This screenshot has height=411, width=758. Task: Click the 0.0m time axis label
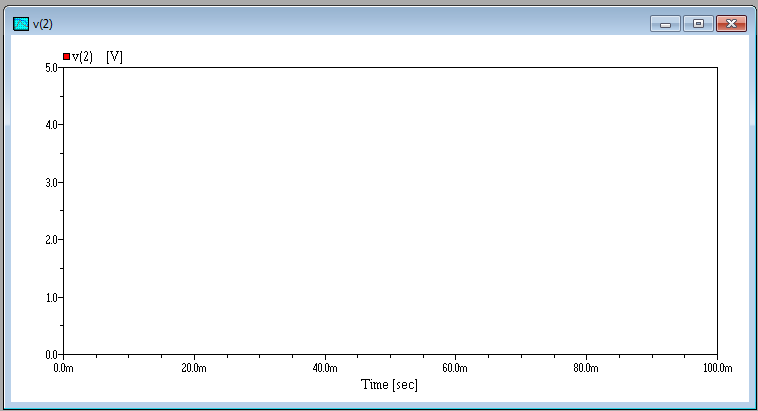click(63, 368)
